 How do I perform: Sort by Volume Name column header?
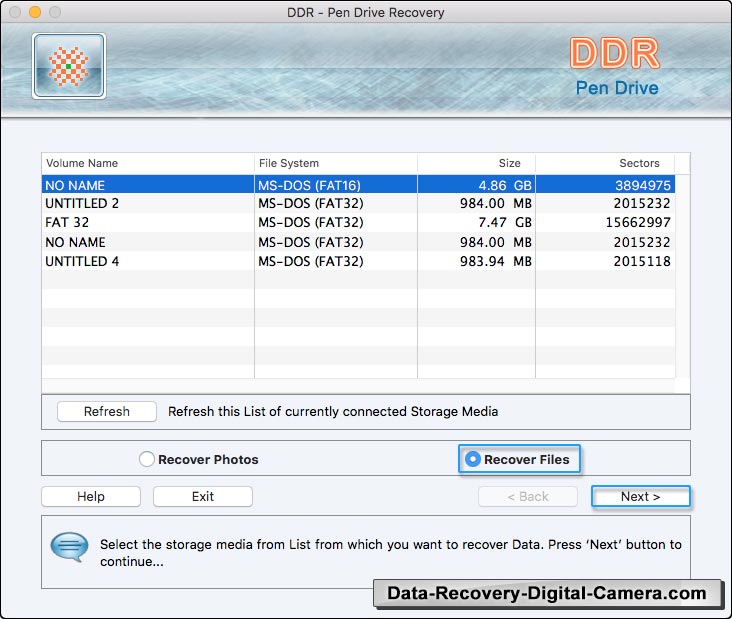tap(148, 163)
